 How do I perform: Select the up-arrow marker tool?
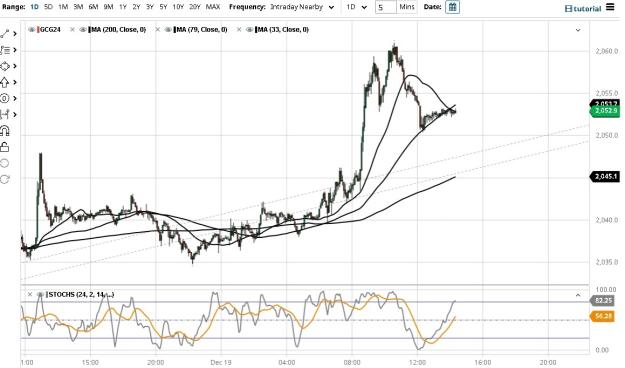point(5,82)
